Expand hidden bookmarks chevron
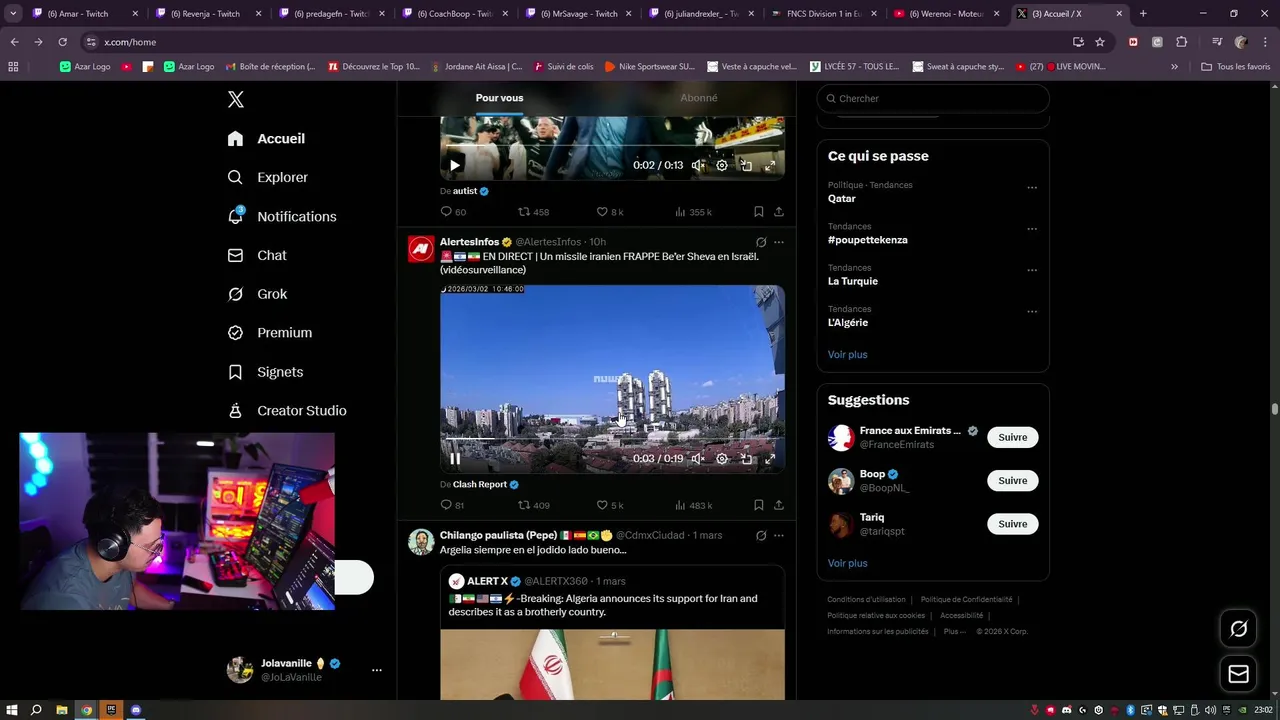Screen dimensions: 1280x720 [x=1174, y=67]
